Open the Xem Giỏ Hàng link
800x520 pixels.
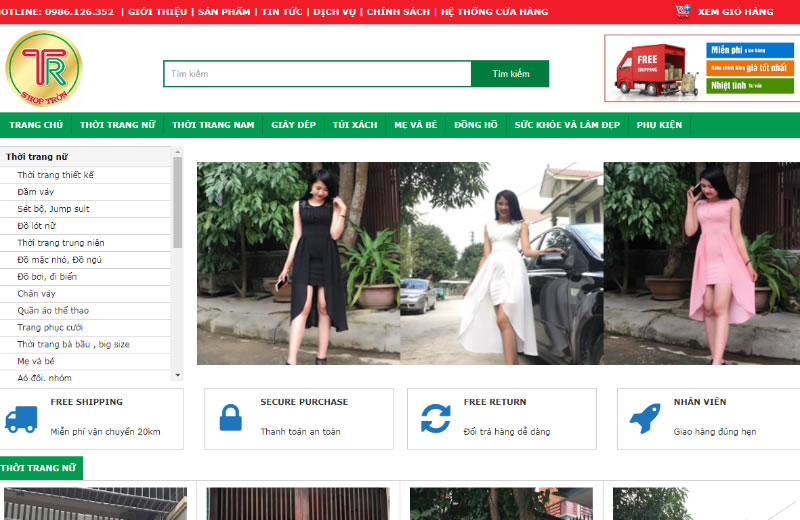click(735, 12)
